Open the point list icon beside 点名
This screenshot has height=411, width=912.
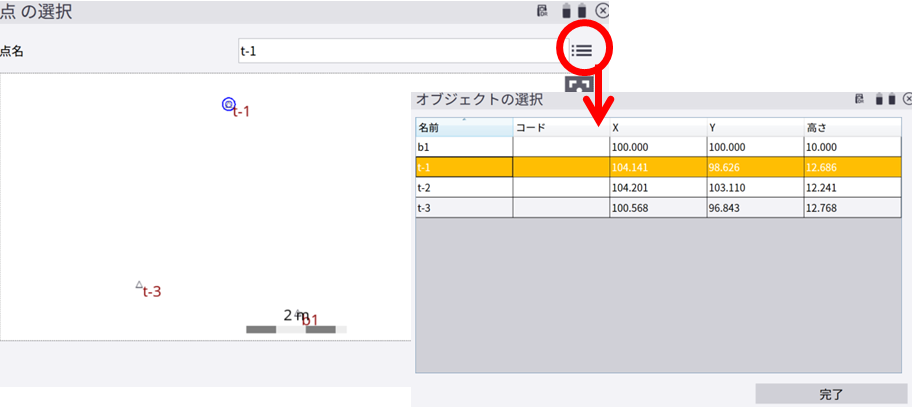point(582,50)
